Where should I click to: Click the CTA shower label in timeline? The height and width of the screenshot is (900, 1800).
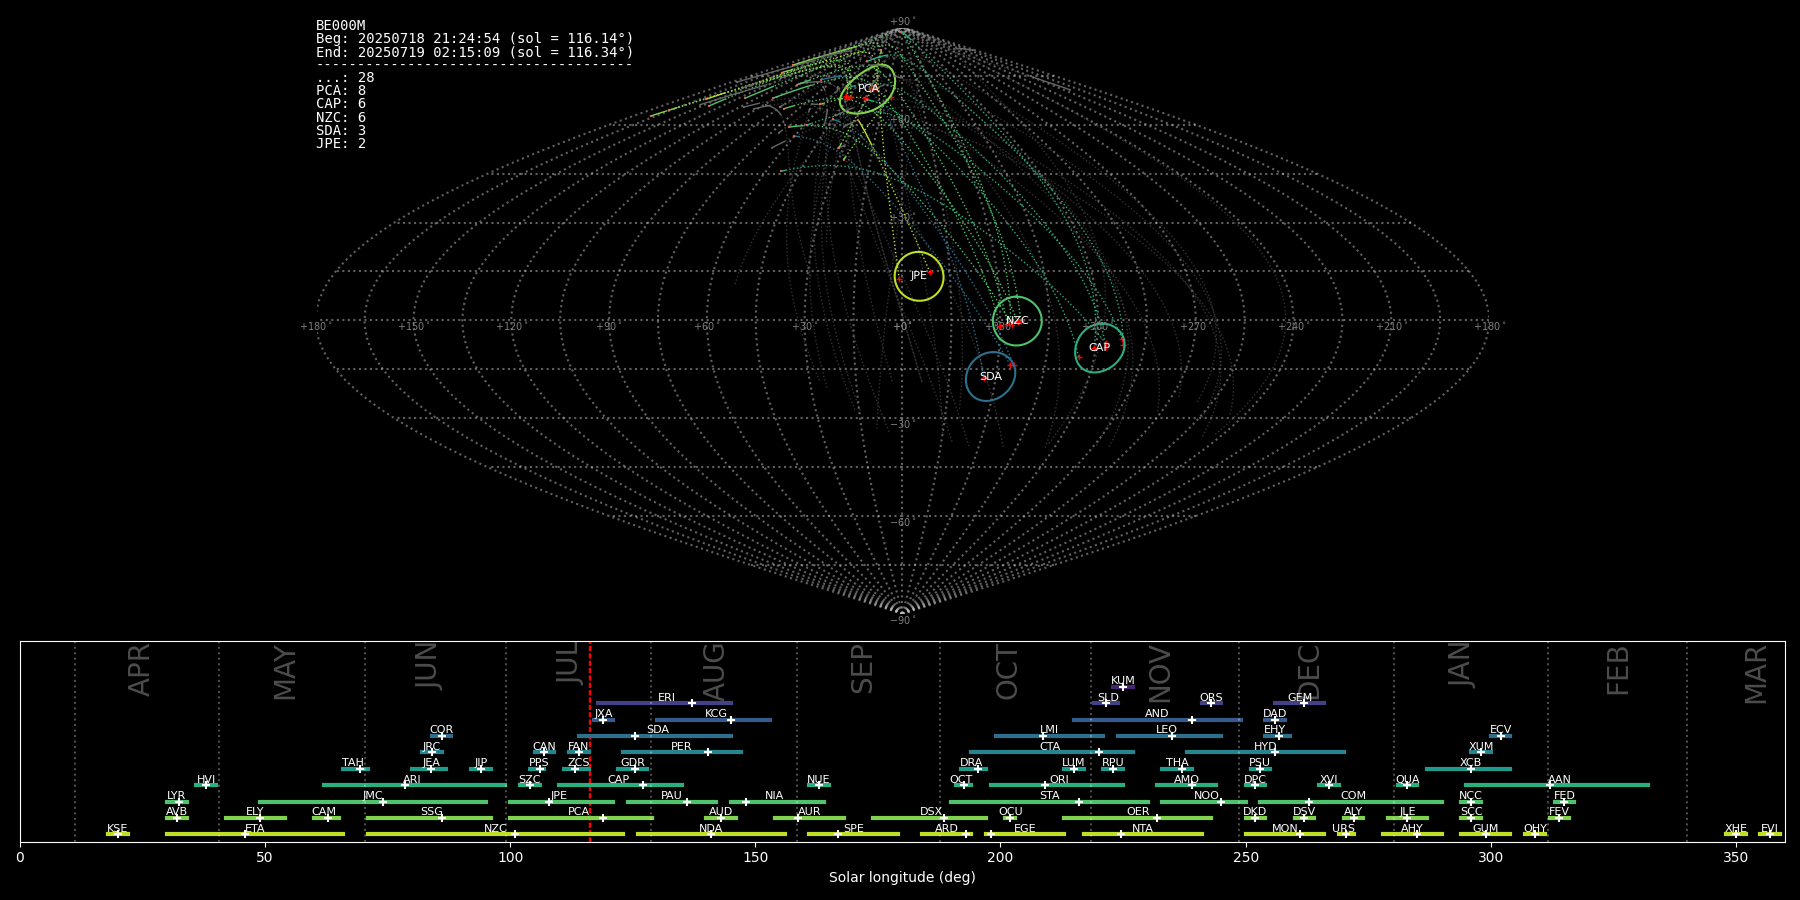pos(1050,747)
